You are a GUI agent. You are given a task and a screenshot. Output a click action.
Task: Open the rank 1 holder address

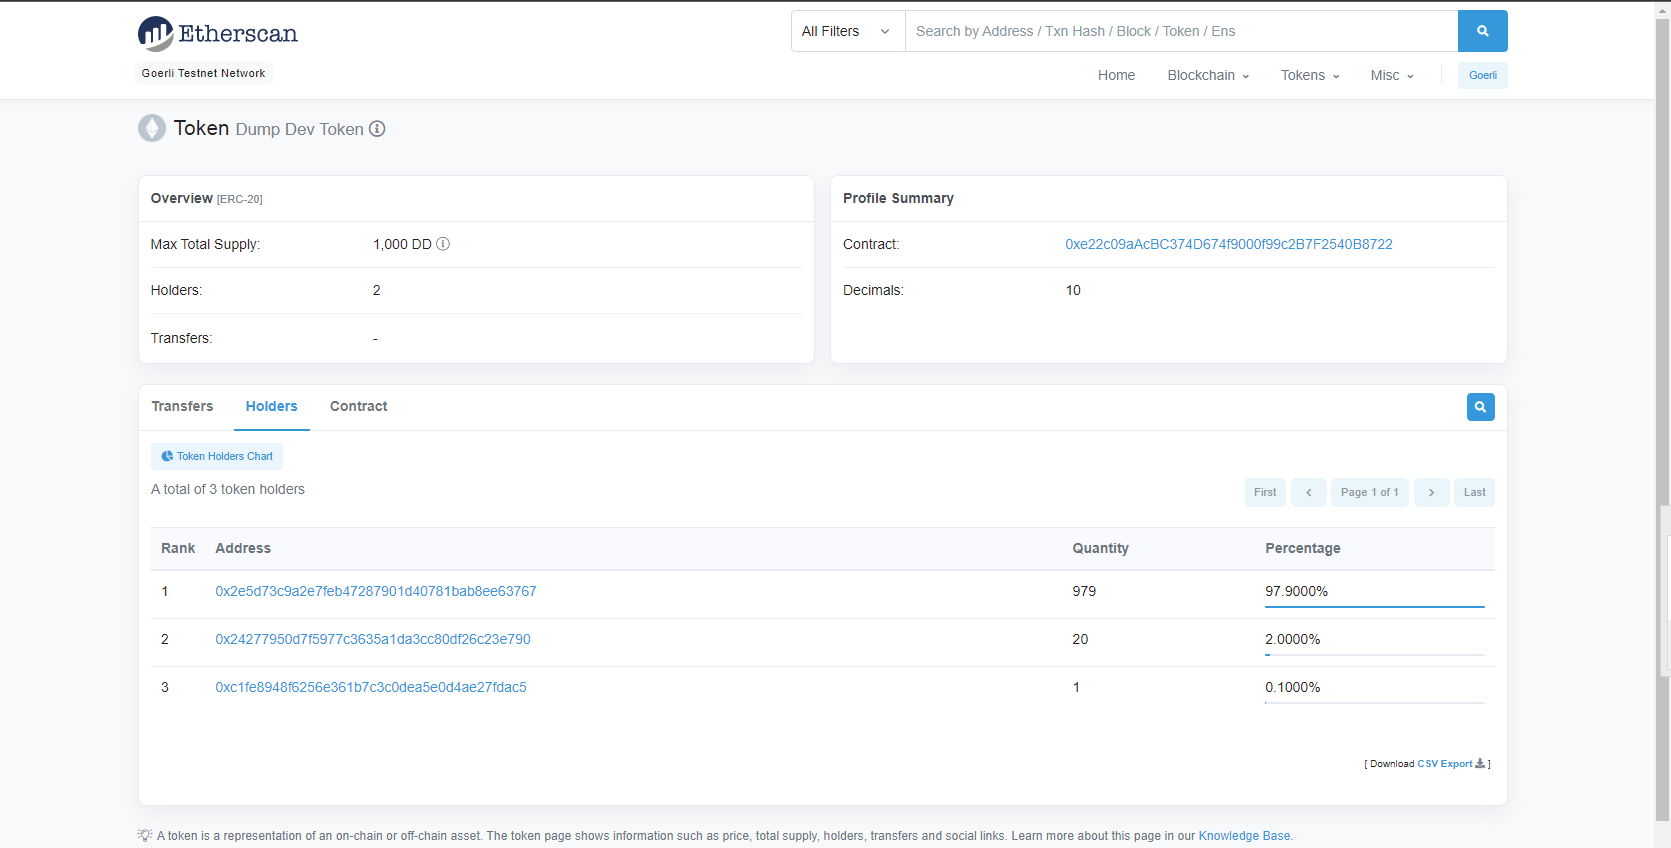(x=376, y=591)
